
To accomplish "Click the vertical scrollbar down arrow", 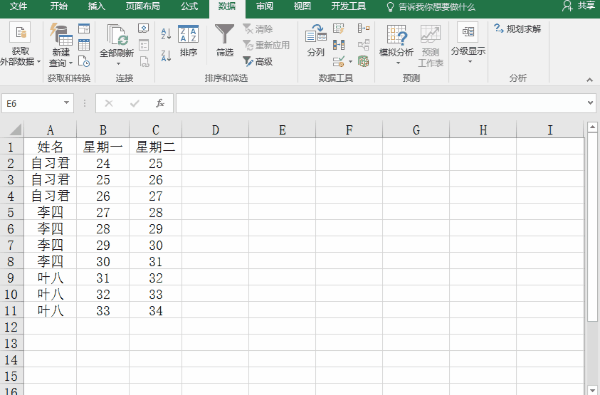I will point(592,389).
